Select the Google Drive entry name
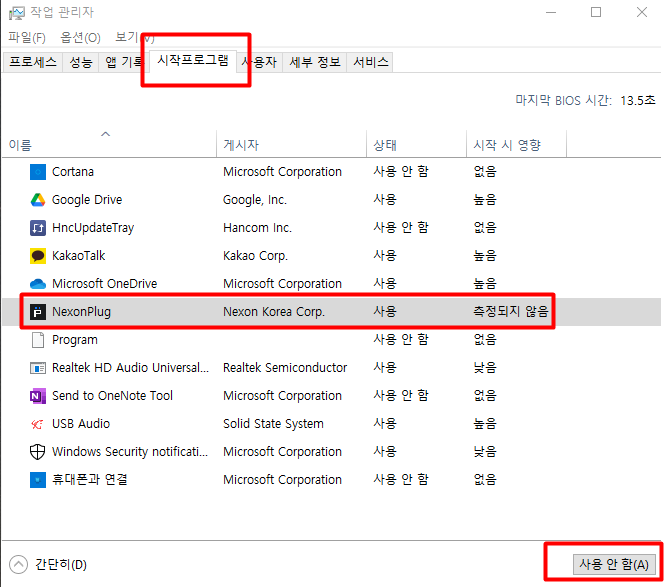664x587 pixels. tap(87, 199)
